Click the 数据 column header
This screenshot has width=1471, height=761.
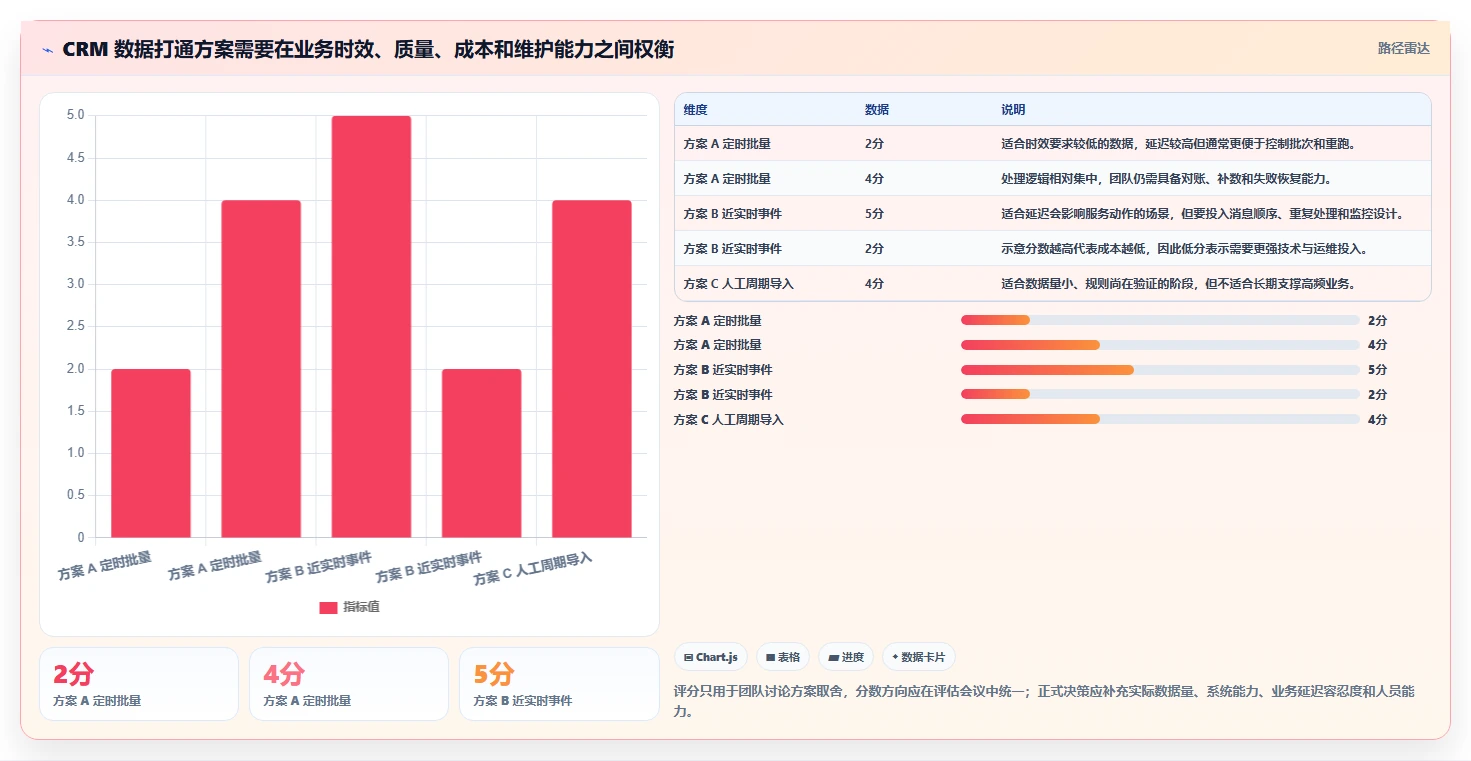click(x=877, y=110)
